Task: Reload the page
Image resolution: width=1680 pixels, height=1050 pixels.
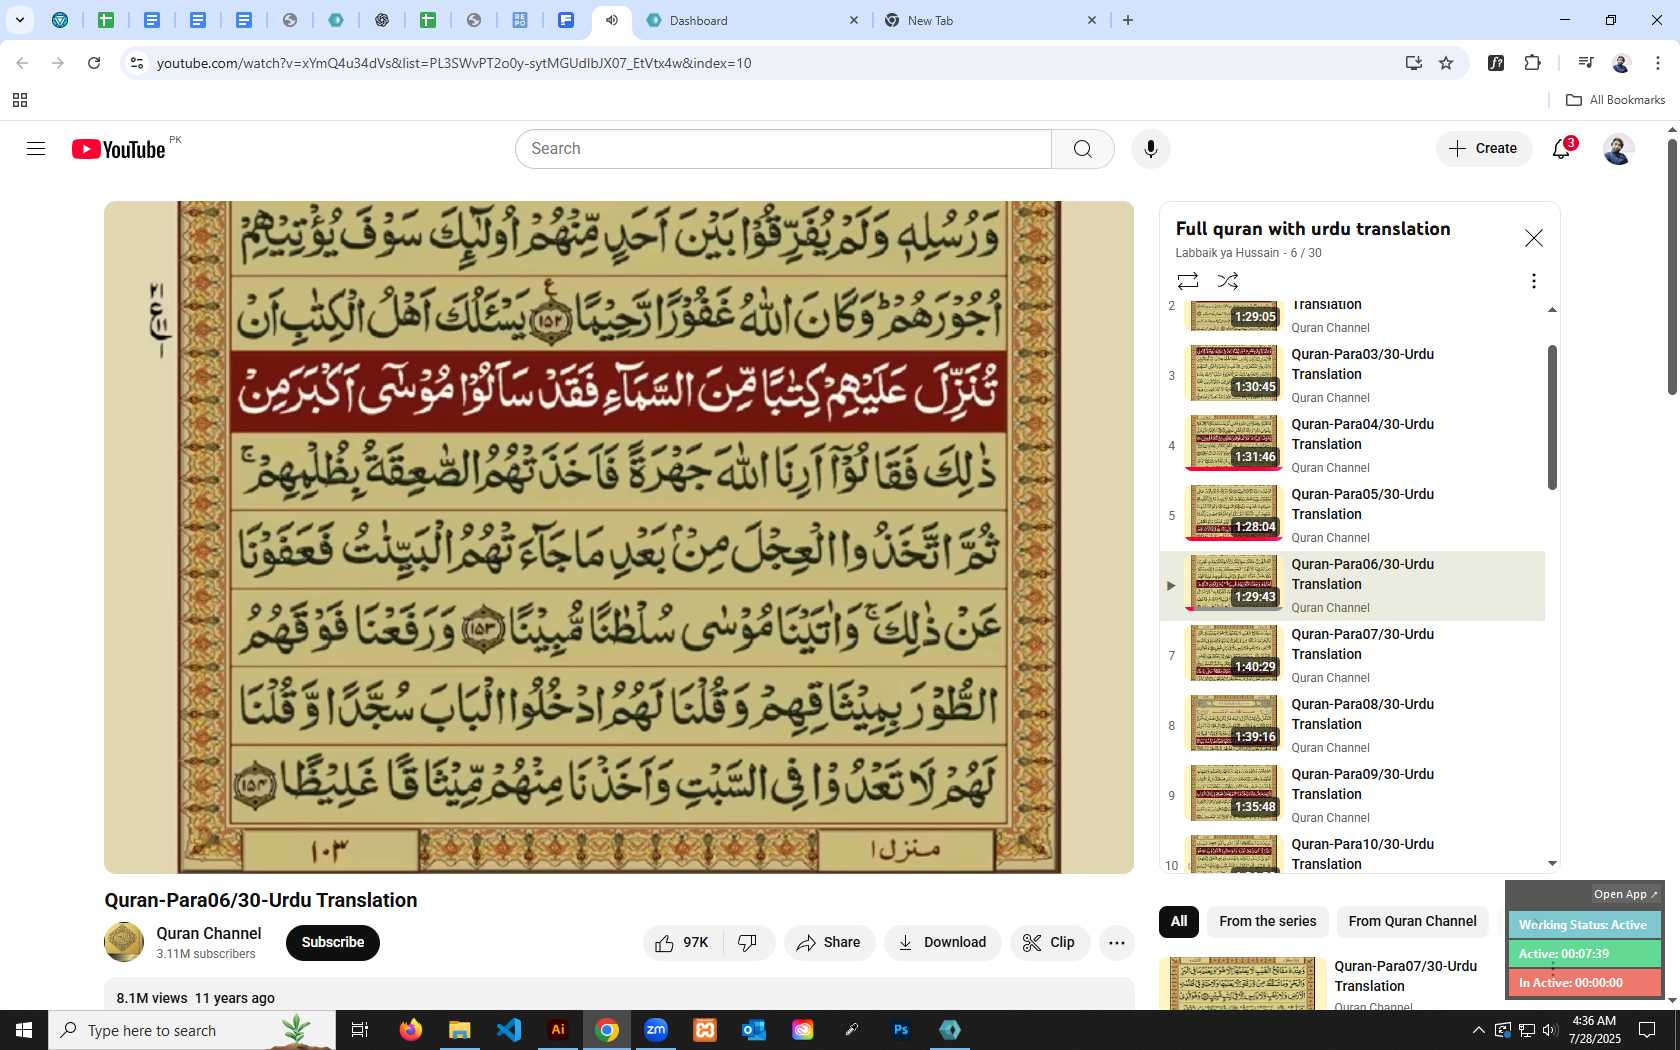Action: 94,63
